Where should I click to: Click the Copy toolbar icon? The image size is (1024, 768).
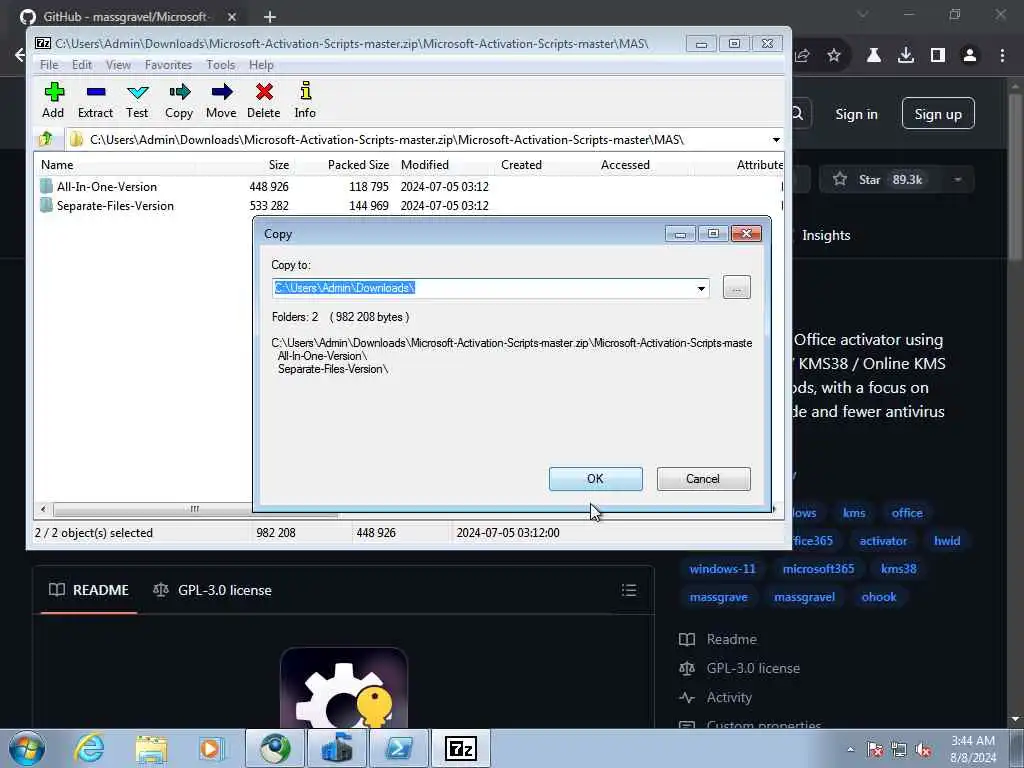pos(179,100)
